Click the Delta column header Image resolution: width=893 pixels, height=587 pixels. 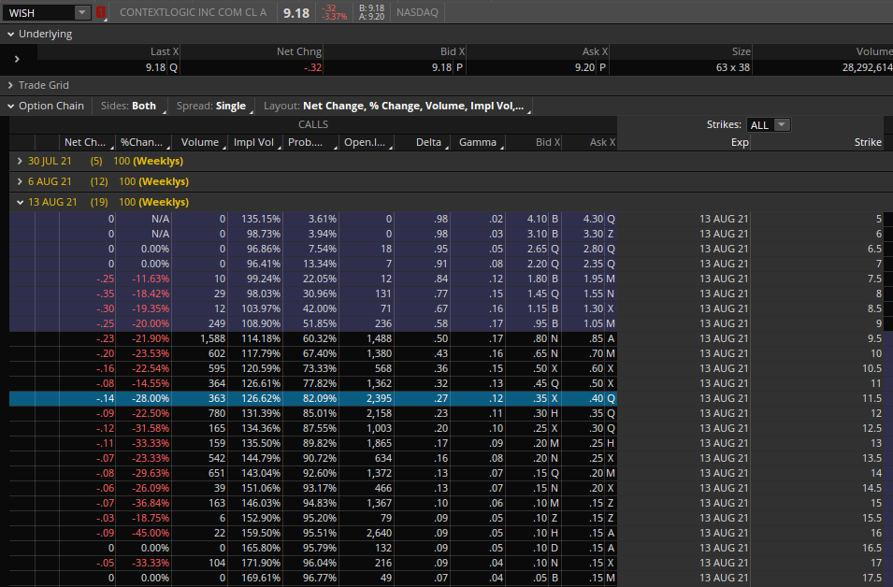(x=428, y=142)
